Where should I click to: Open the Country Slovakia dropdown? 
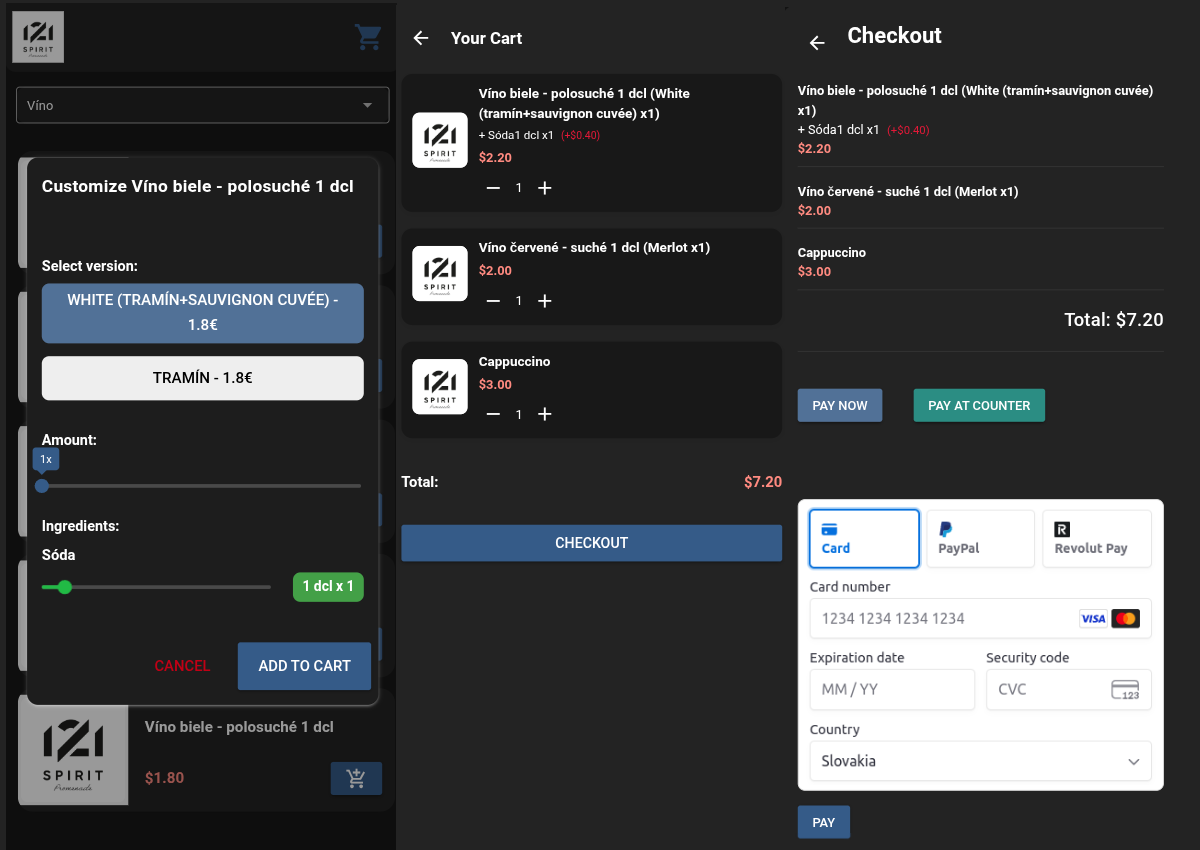[980, 761]
